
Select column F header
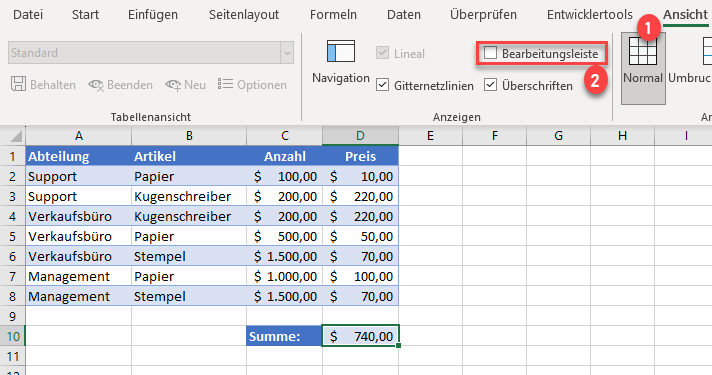click(494, 136)
